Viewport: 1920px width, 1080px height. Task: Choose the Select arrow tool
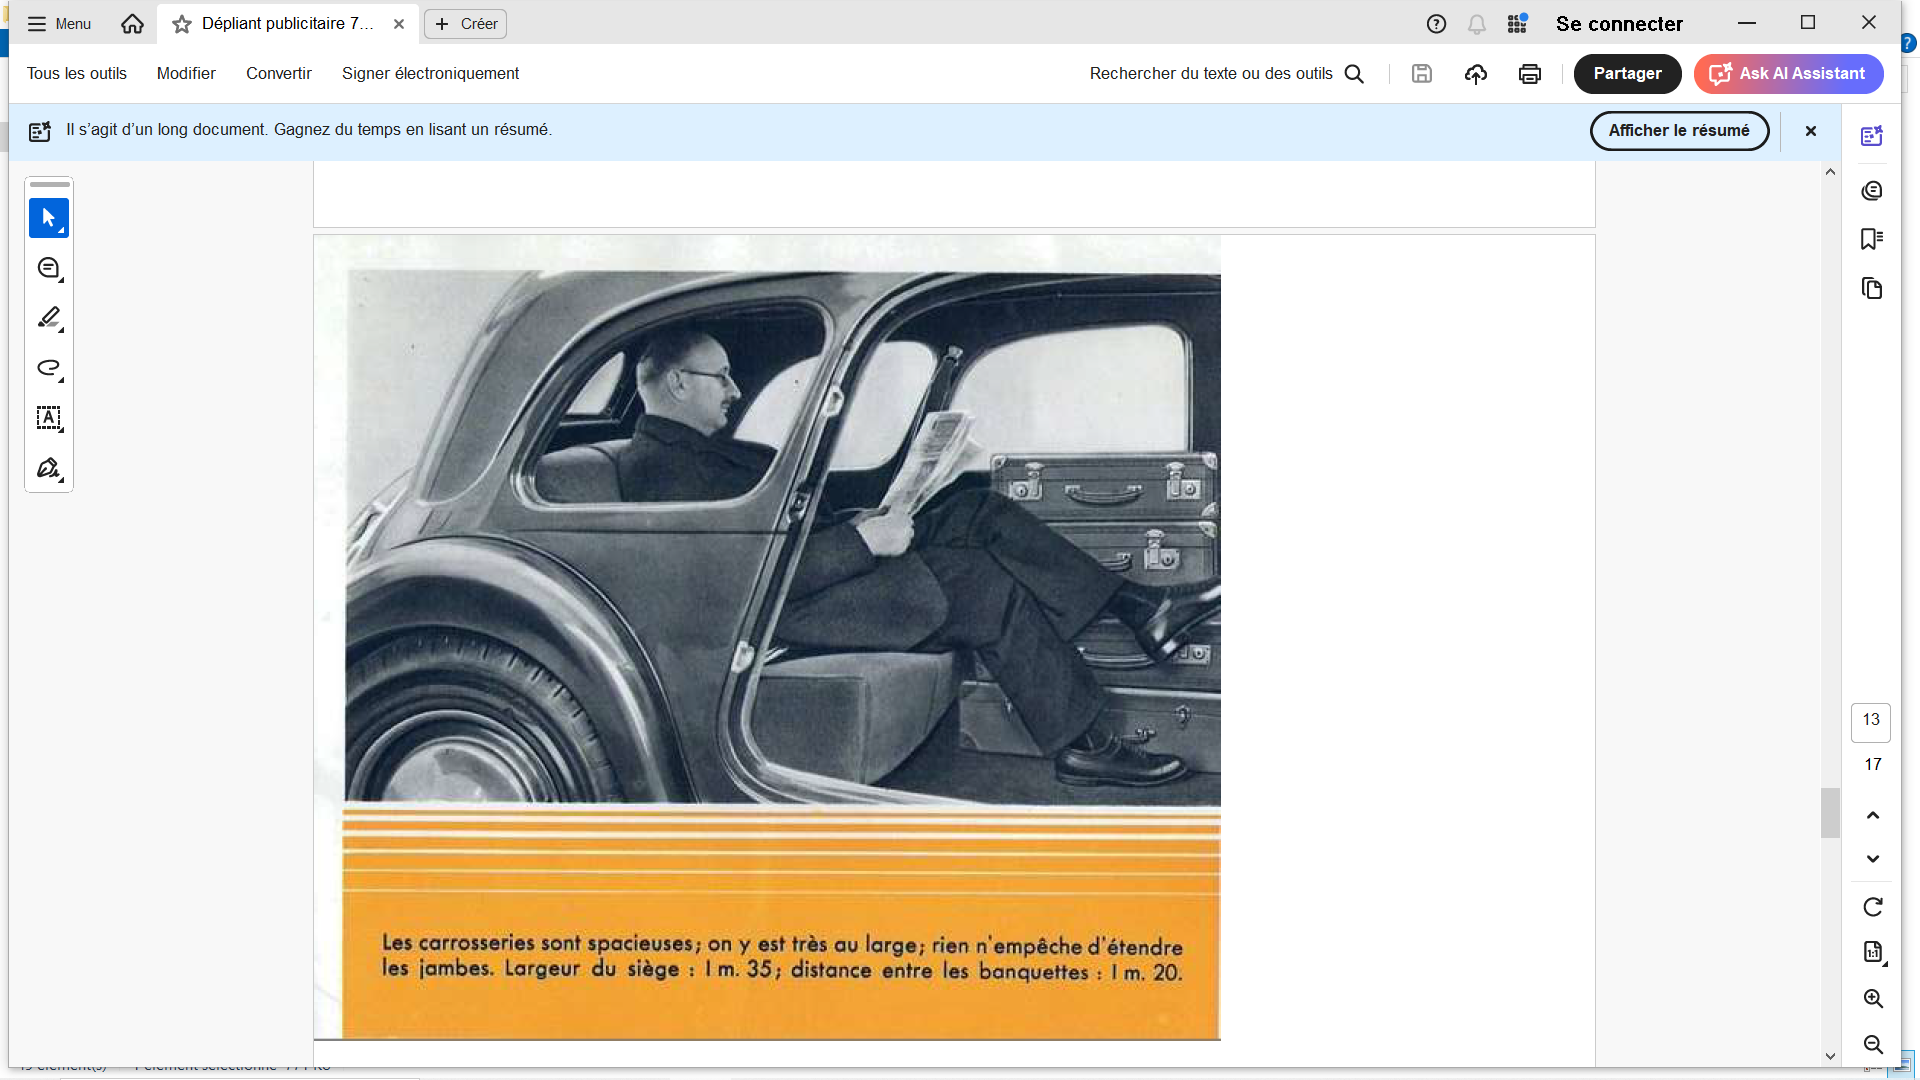(49, 218)
